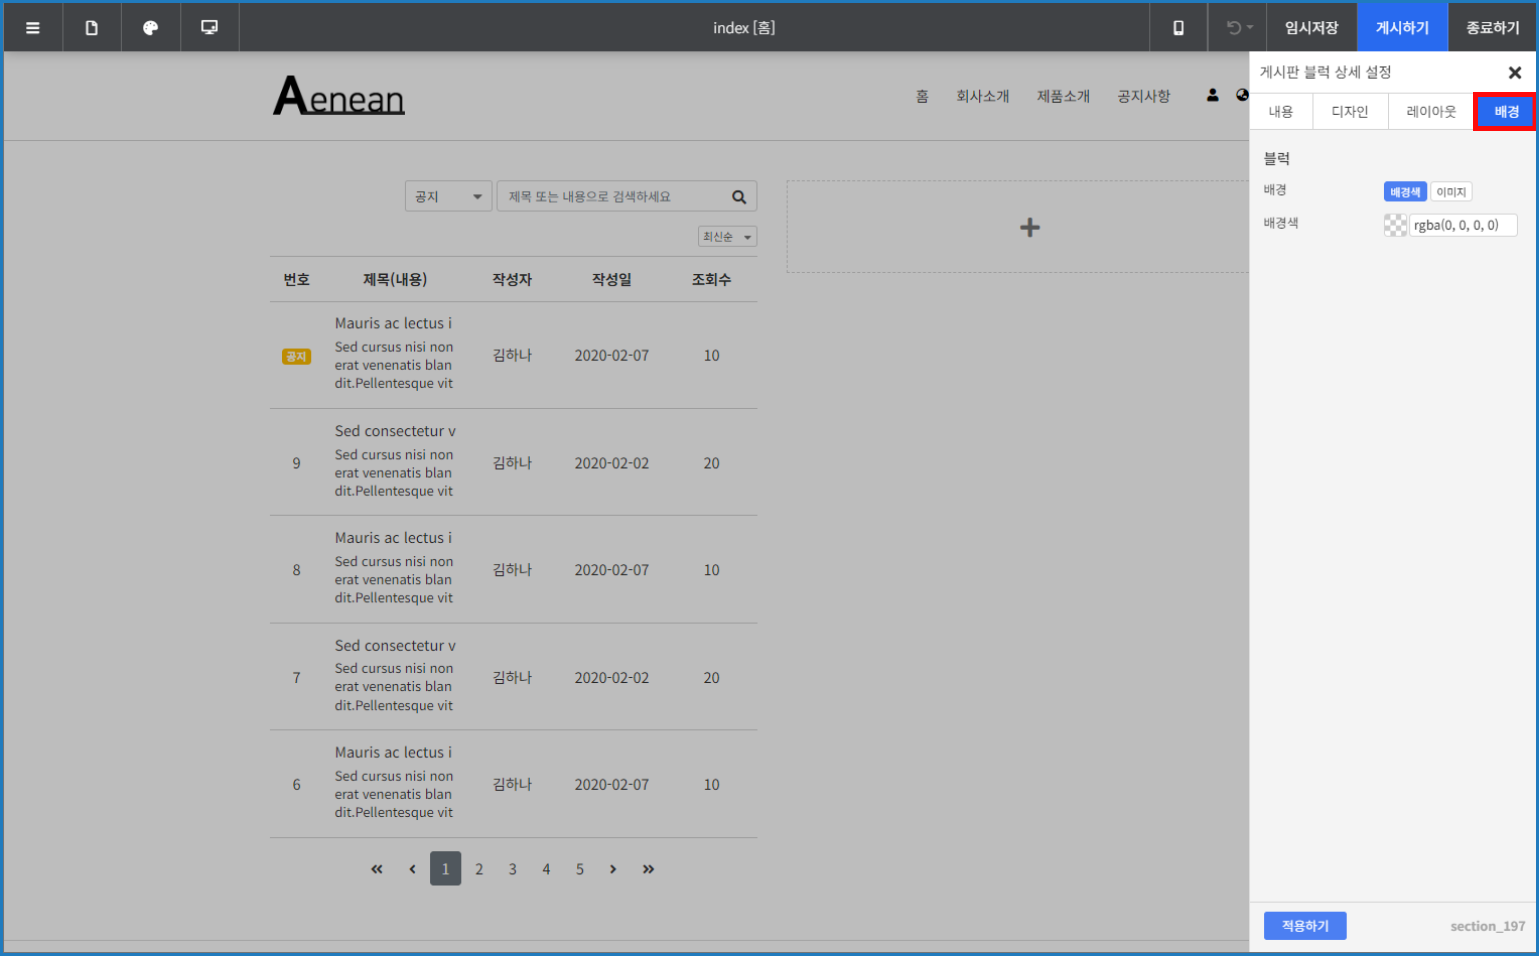The width and height of the screenshot is (1539, 956).
Task: Go to page 3 in pagination
Action: (x=512, y=869)
